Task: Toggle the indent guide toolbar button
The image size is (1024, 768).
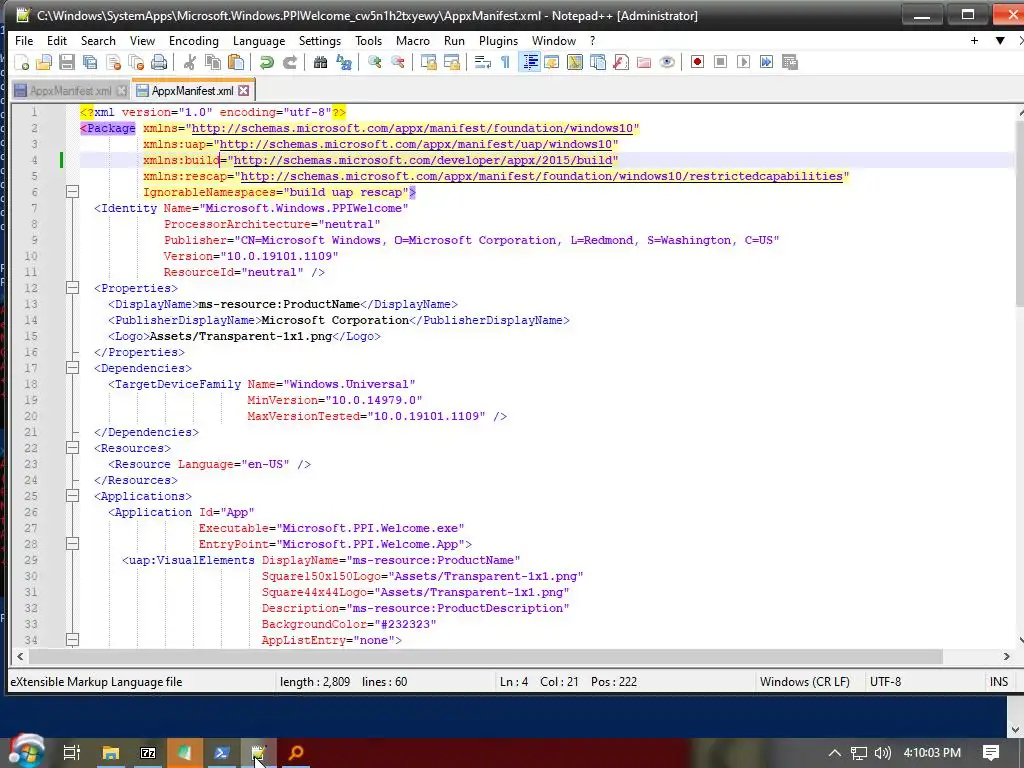Action: coord(530,62)
